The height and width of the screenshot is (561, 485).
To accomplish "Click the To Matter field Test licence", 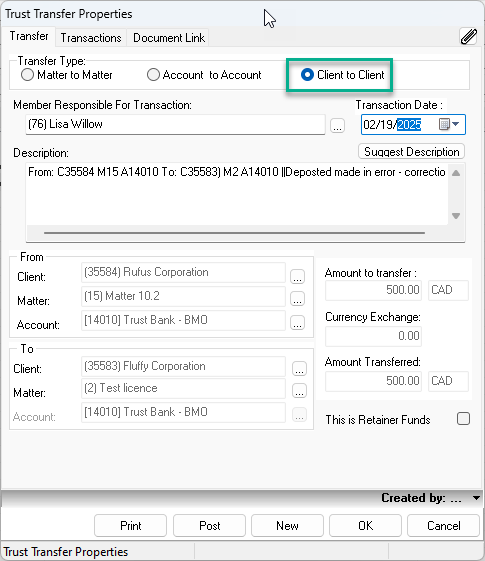I will pos(183,389).
